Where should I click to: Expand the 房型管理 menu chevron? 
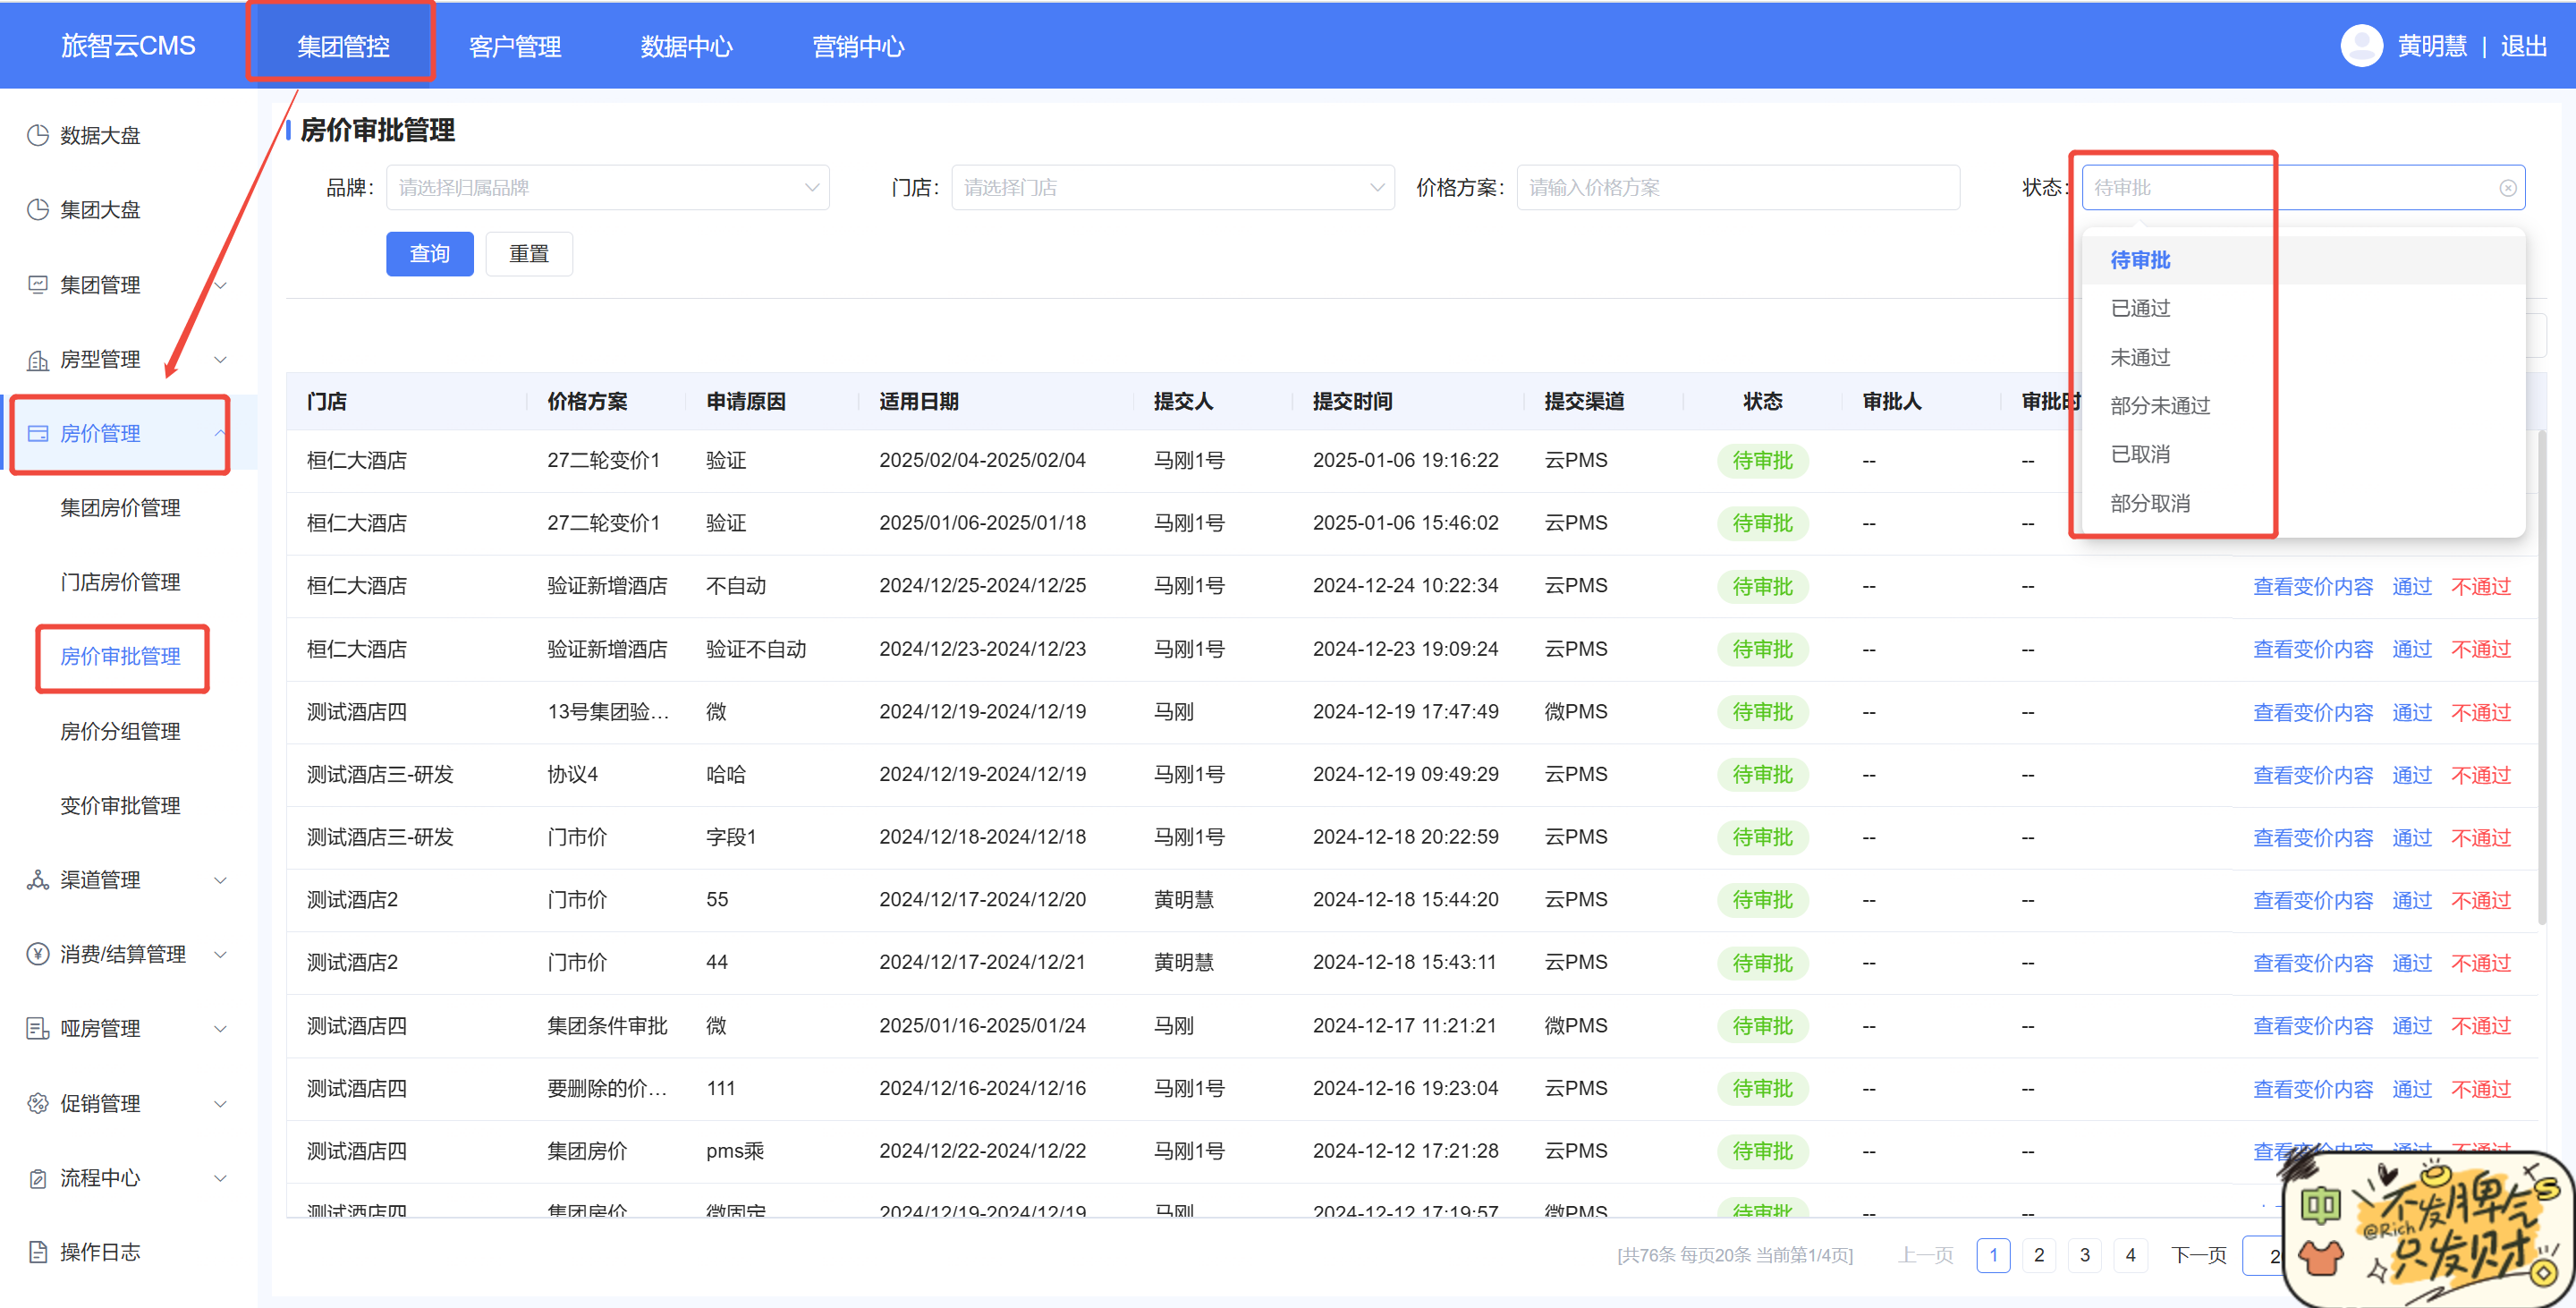(x=221, y=359)
